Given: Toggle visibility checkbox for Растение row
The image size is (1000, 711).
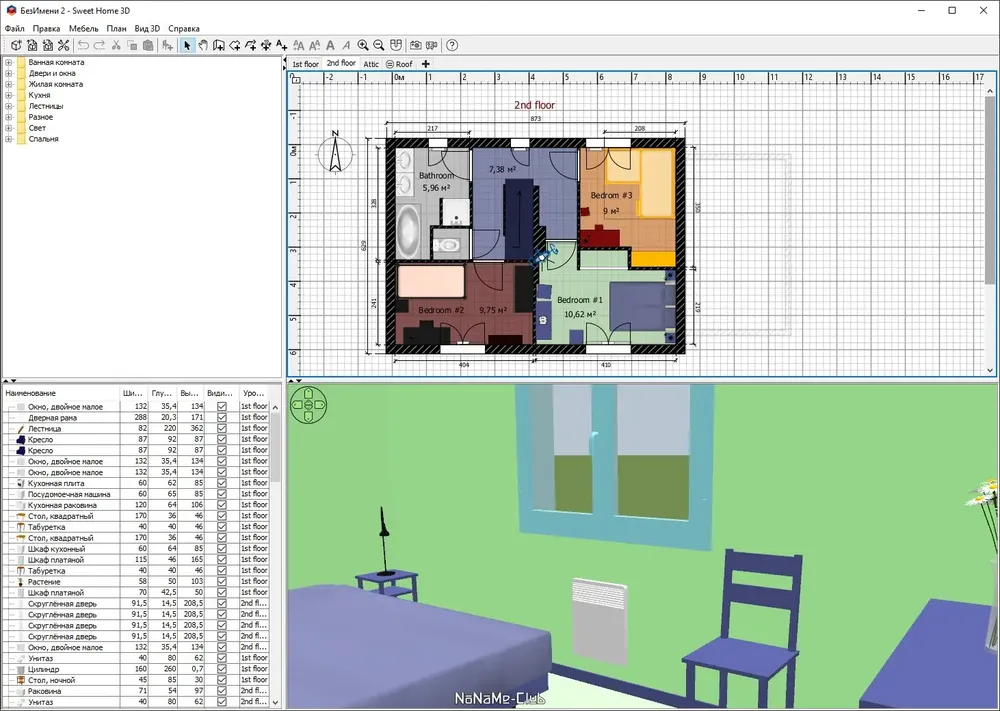Looking at the screenshot, I should tap(222, 582).
